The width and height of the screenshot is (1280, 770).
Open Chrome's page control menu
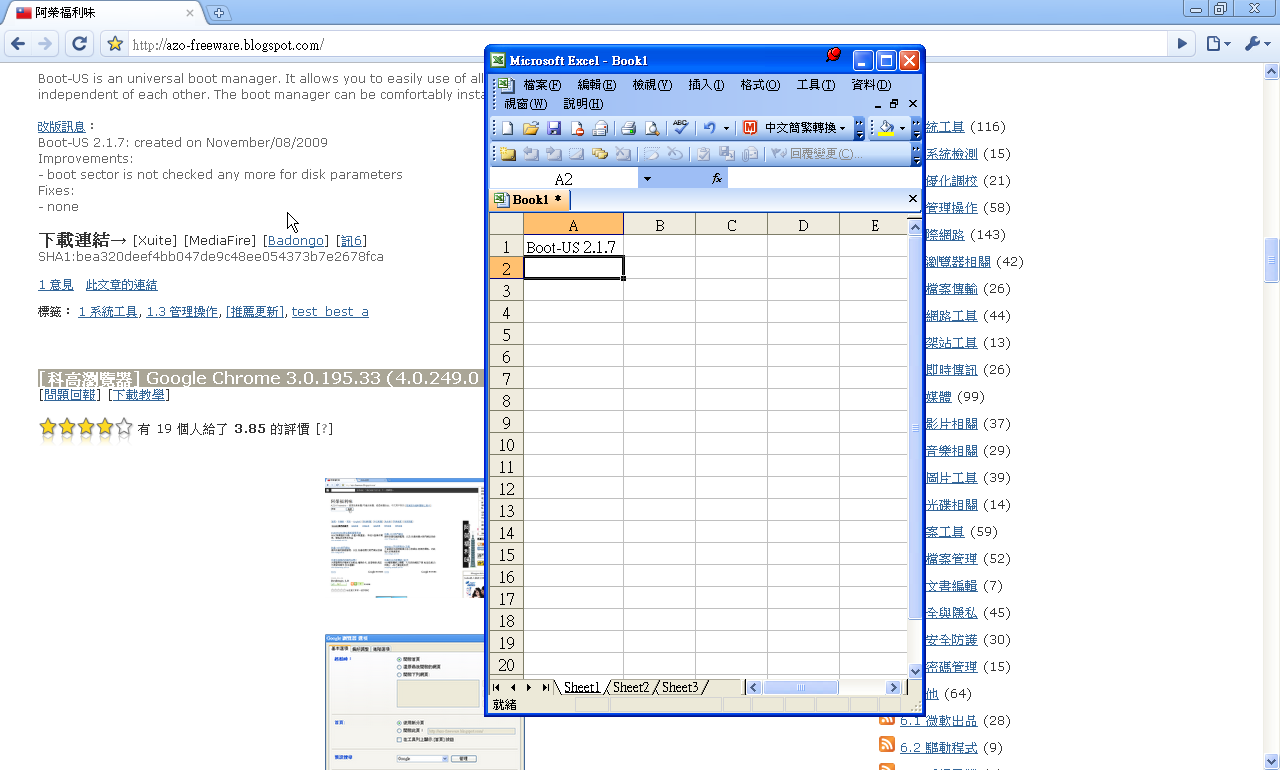[1216, 44]
